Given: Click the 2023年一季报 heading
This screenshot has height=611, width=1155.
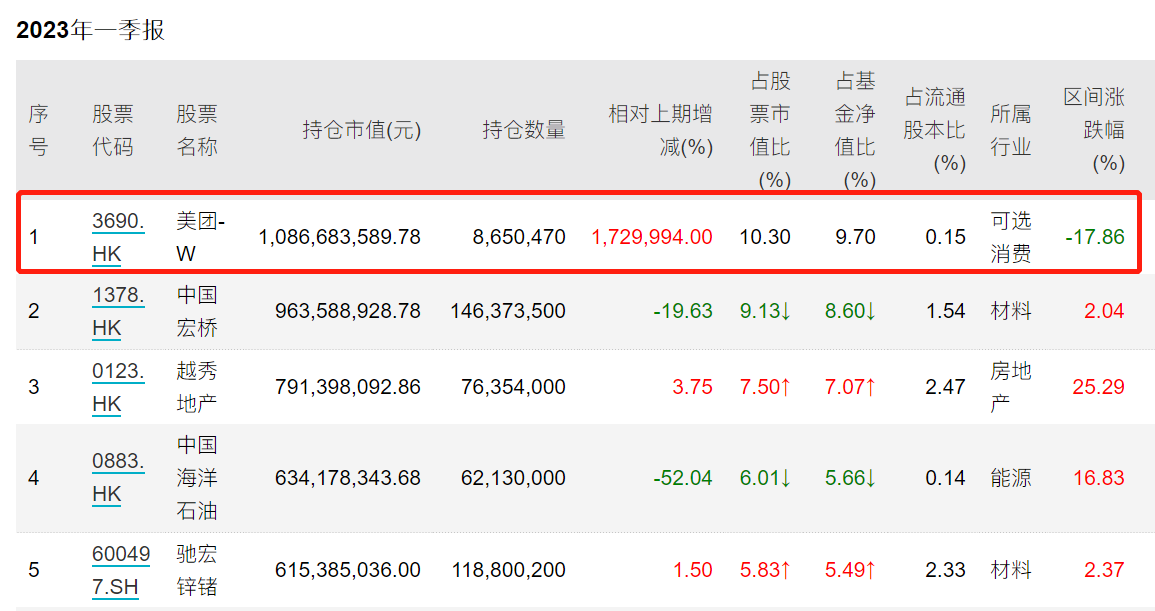Looking at the screenshot, I should tap(90, 30).
